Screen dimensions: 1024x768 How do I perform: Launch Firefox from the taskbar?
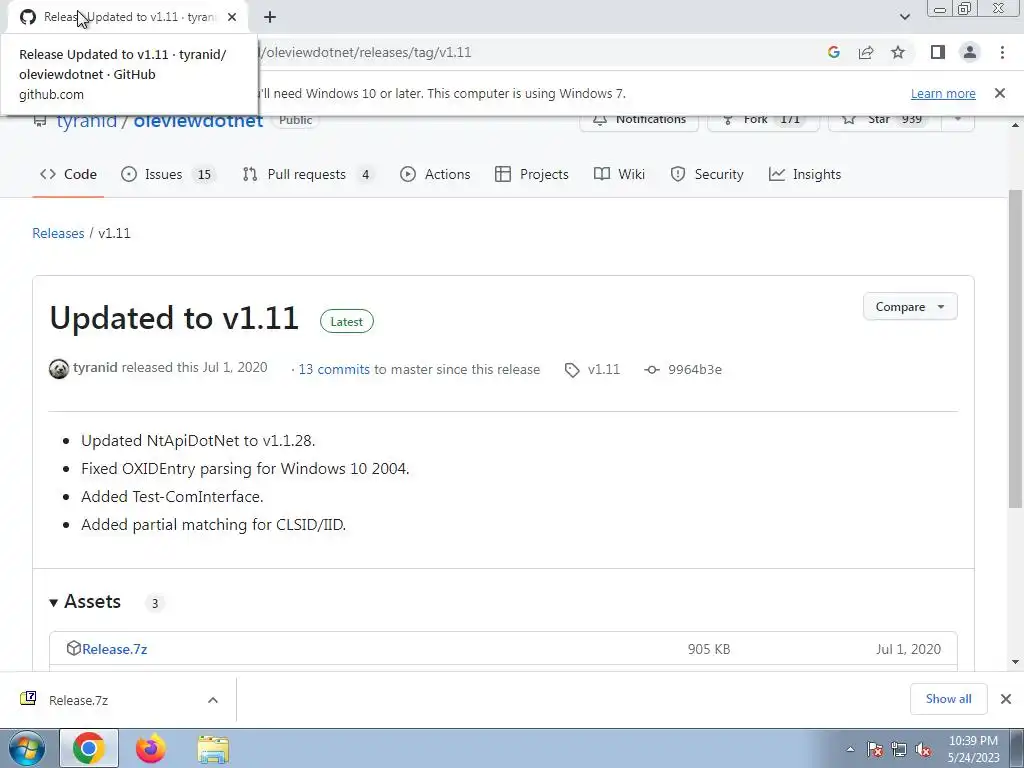click(x=150, y=748)
